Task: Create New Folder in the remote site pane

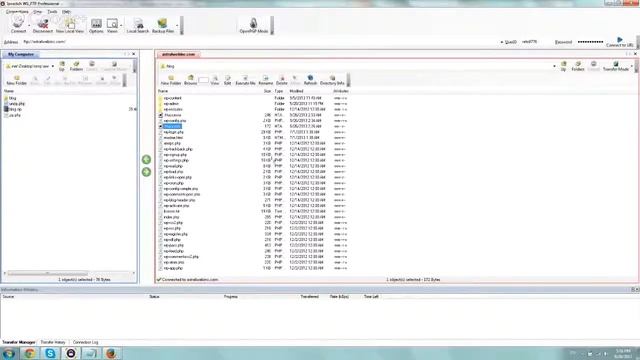Action: point(171,80)
